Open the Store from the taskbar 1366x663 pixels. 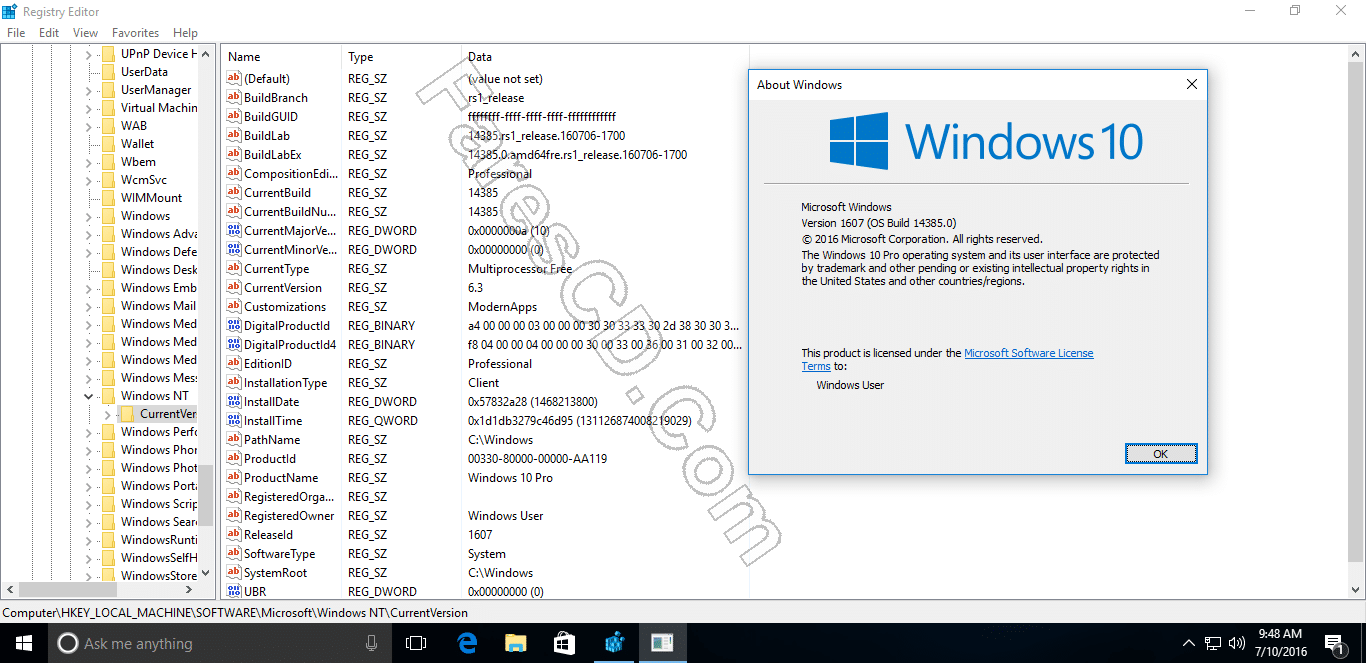[564, 643]
